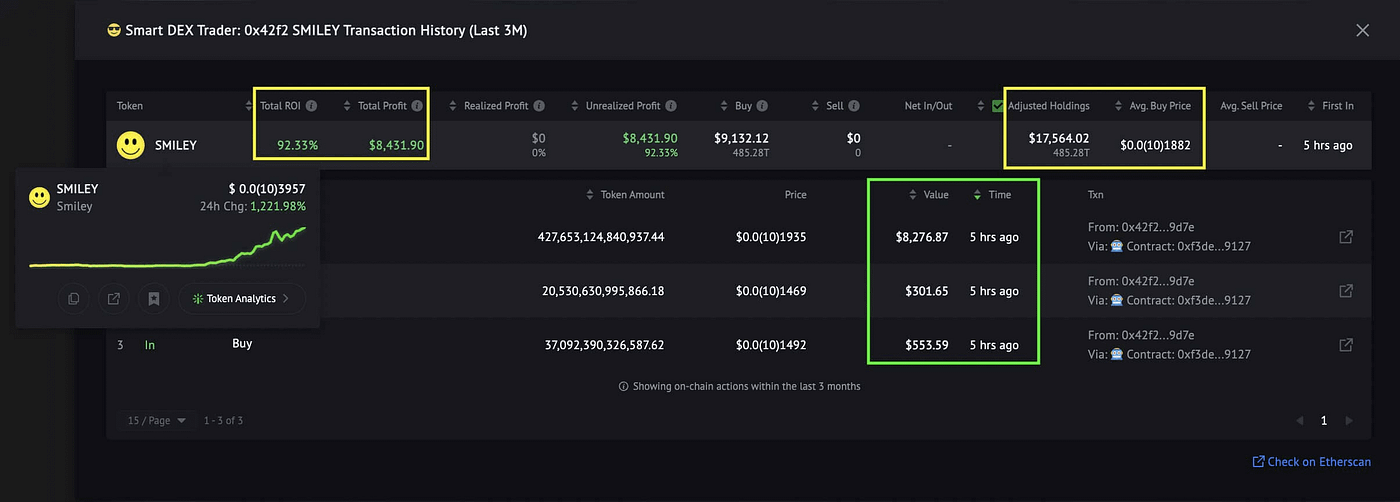Click price $0.0(10)1935
This screenshot has width=1400, height=502.
tap(771, 237)
